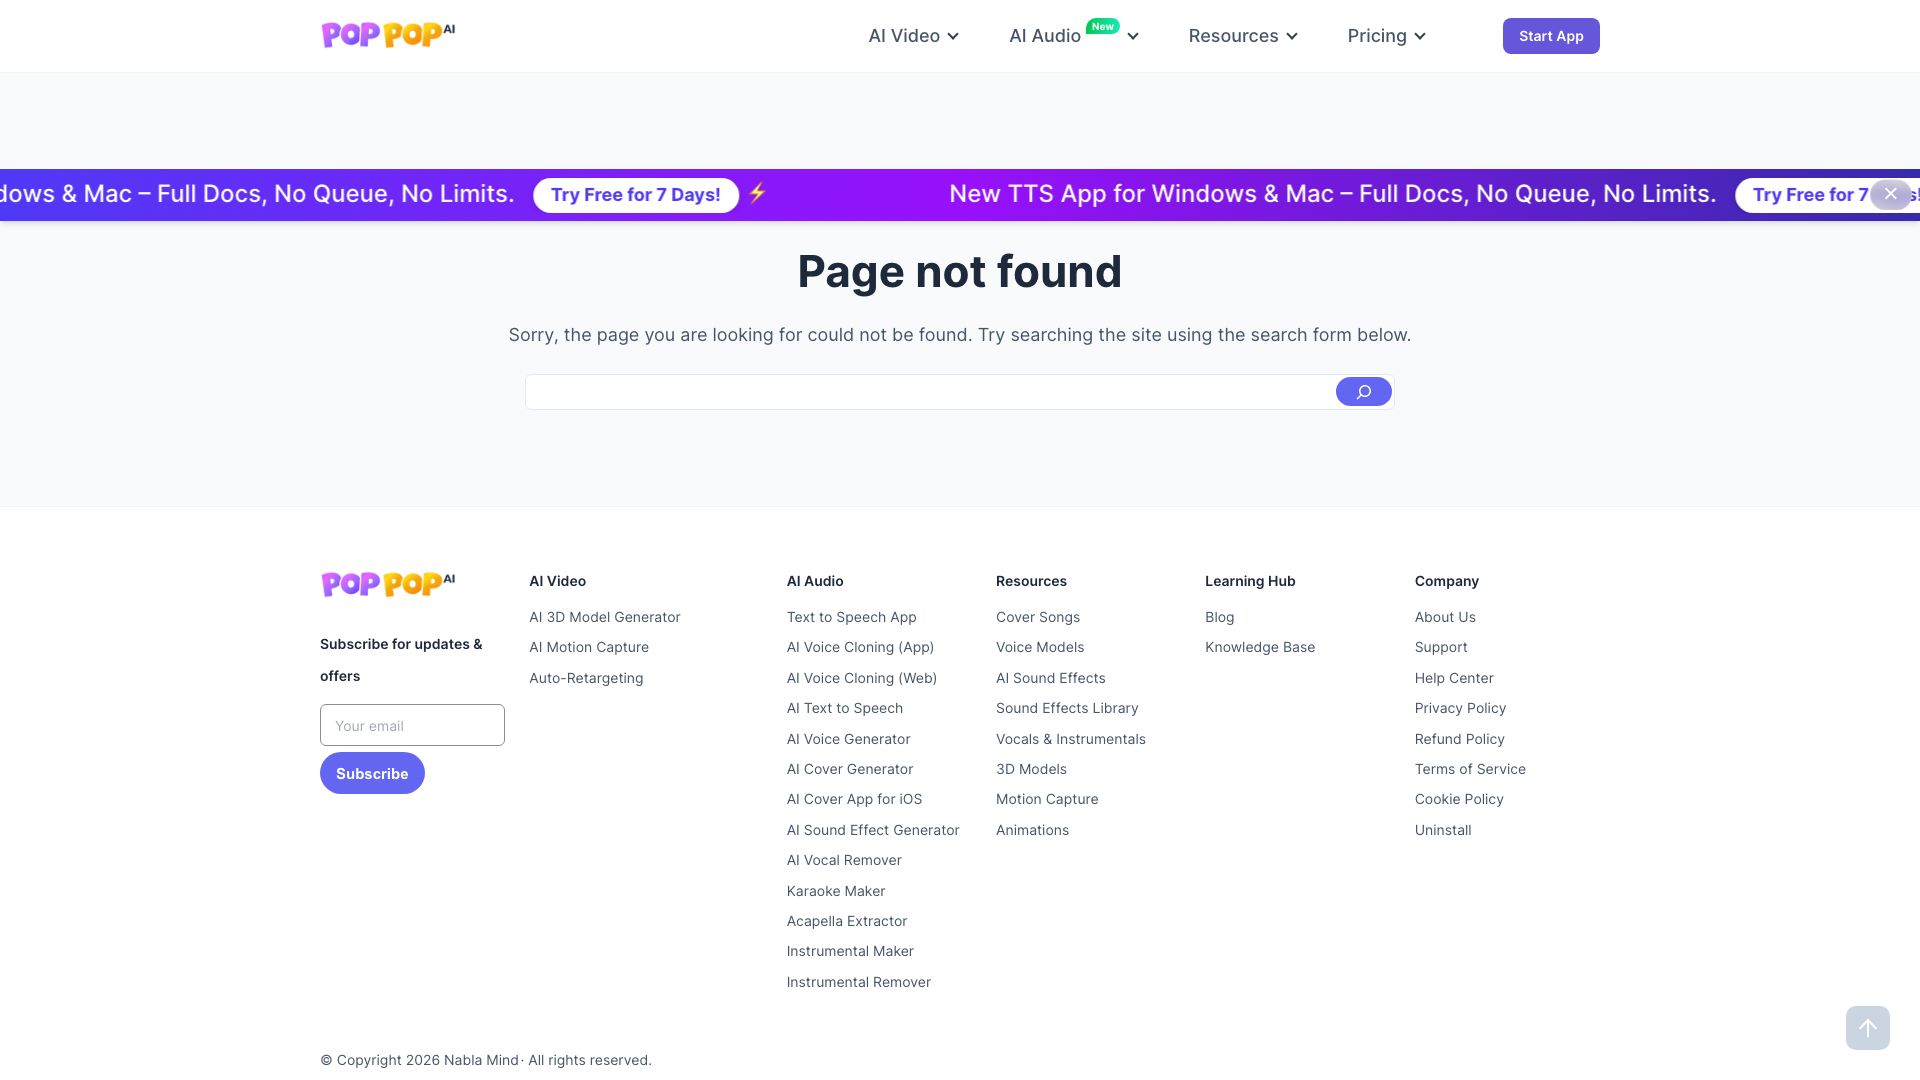This screenshot has height=1080, width=1920.
Task: Open AI Cover App for iOS link
Action: (x=854, y=799)
